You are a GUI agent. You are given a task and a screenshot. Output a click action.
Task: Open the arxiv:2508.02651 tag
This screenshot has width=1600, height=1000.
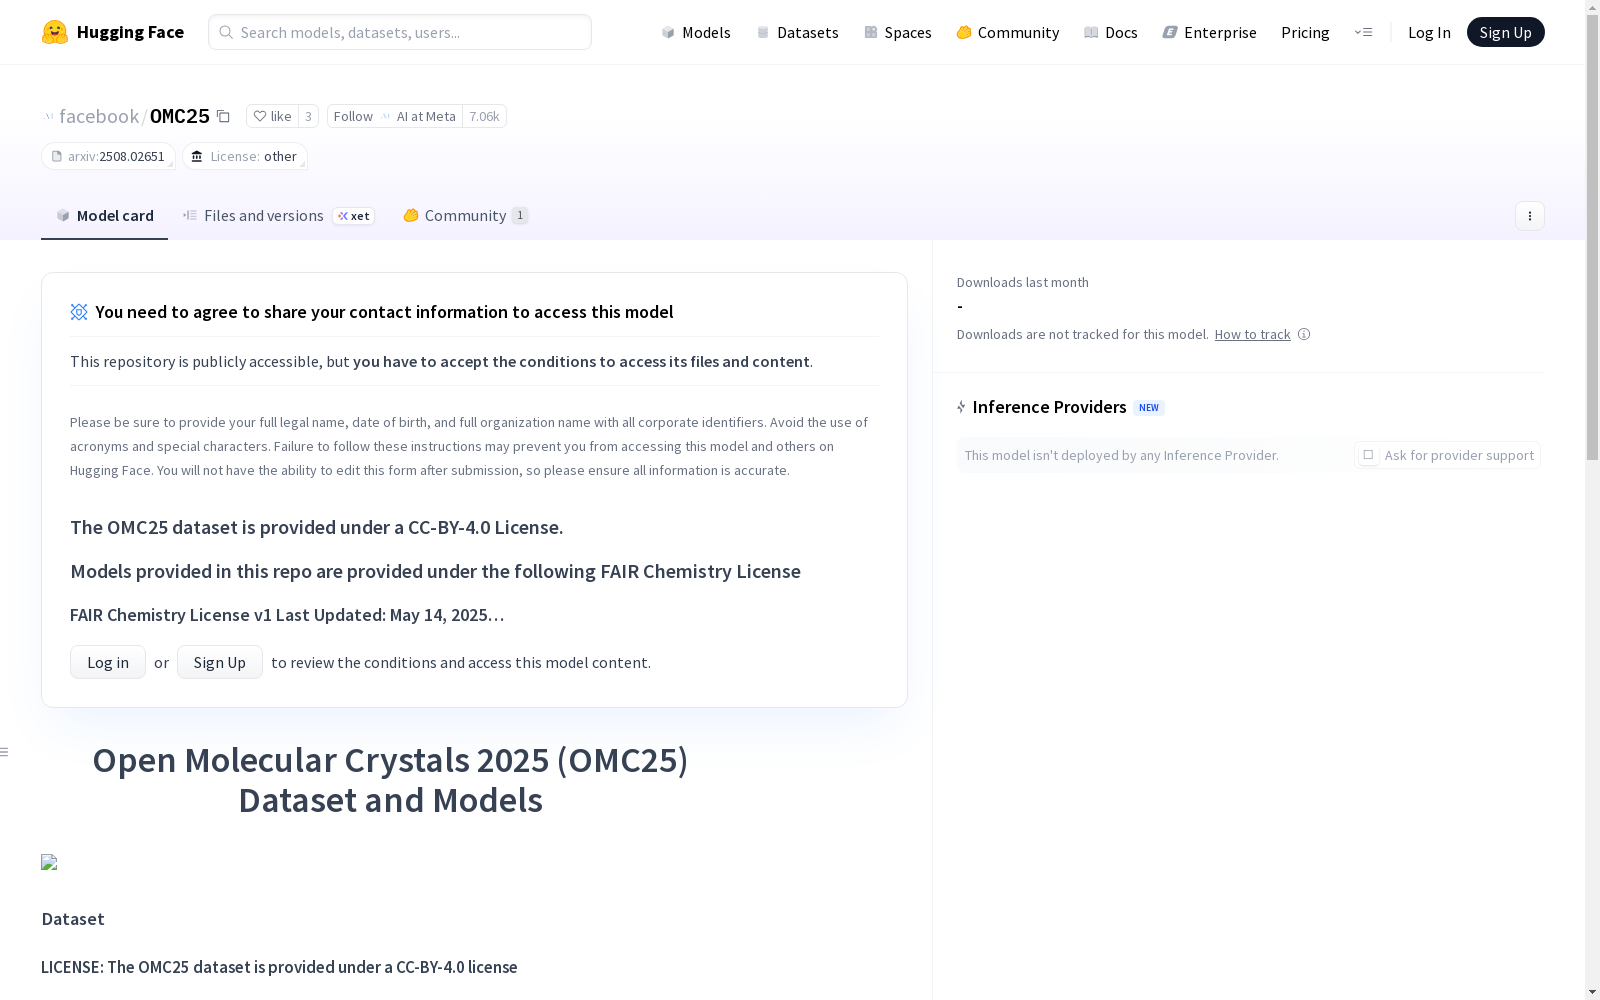108,156
